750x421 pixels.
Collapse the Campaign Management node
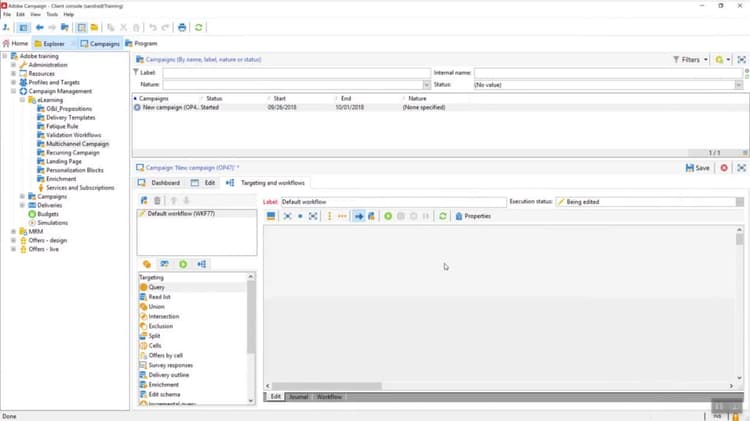pos(13,91)
